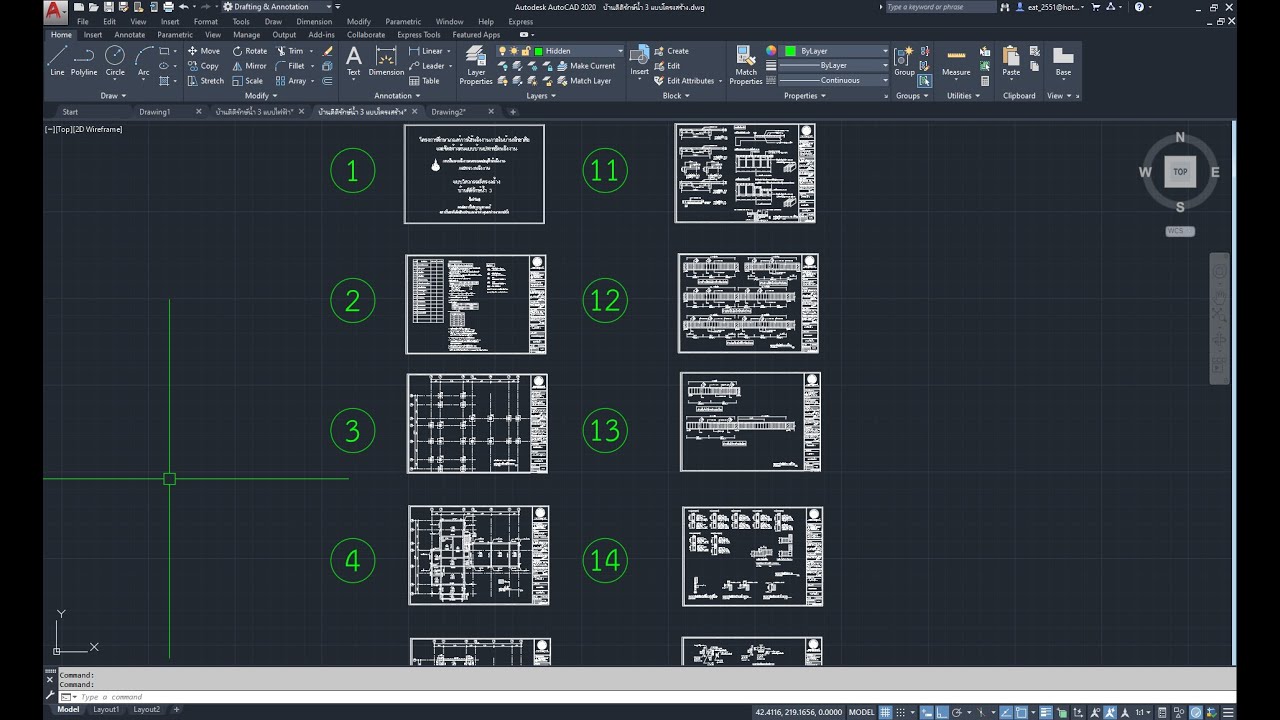Click green object color swatch in Properties
1280x720 pixels.
click(x=790, y=51)
